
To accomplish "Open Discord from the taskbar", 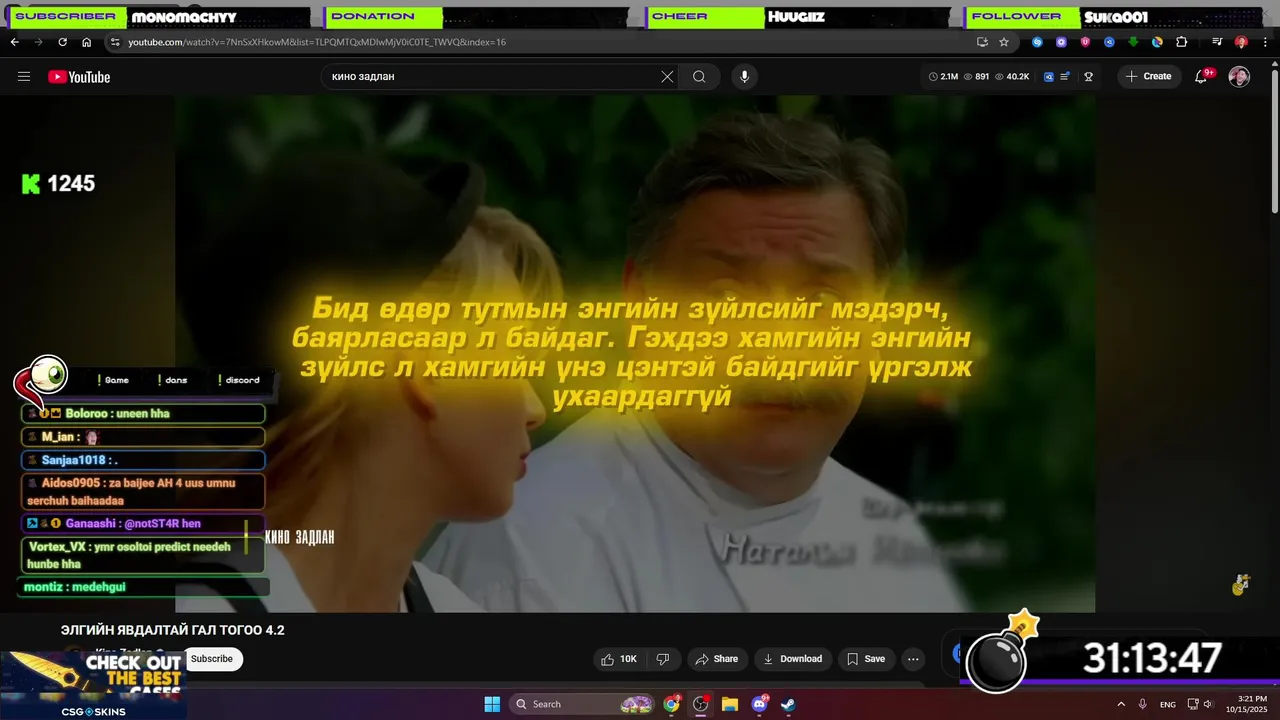I will (759, 704).
